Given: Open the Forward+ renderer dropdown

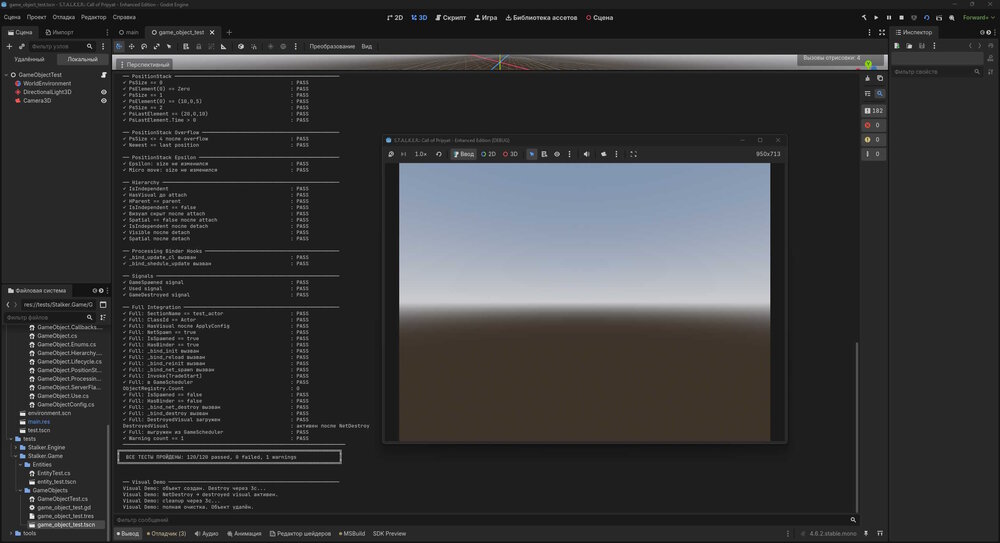Looking at the screenshot, I should [978, 18].
